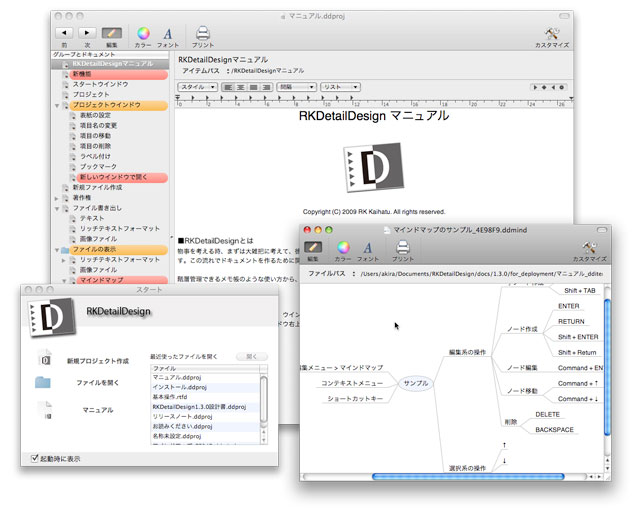Viewport: 632px width, 512px height.
Task: Click the サンプル center node in mind map
Action: click(416, 383)
